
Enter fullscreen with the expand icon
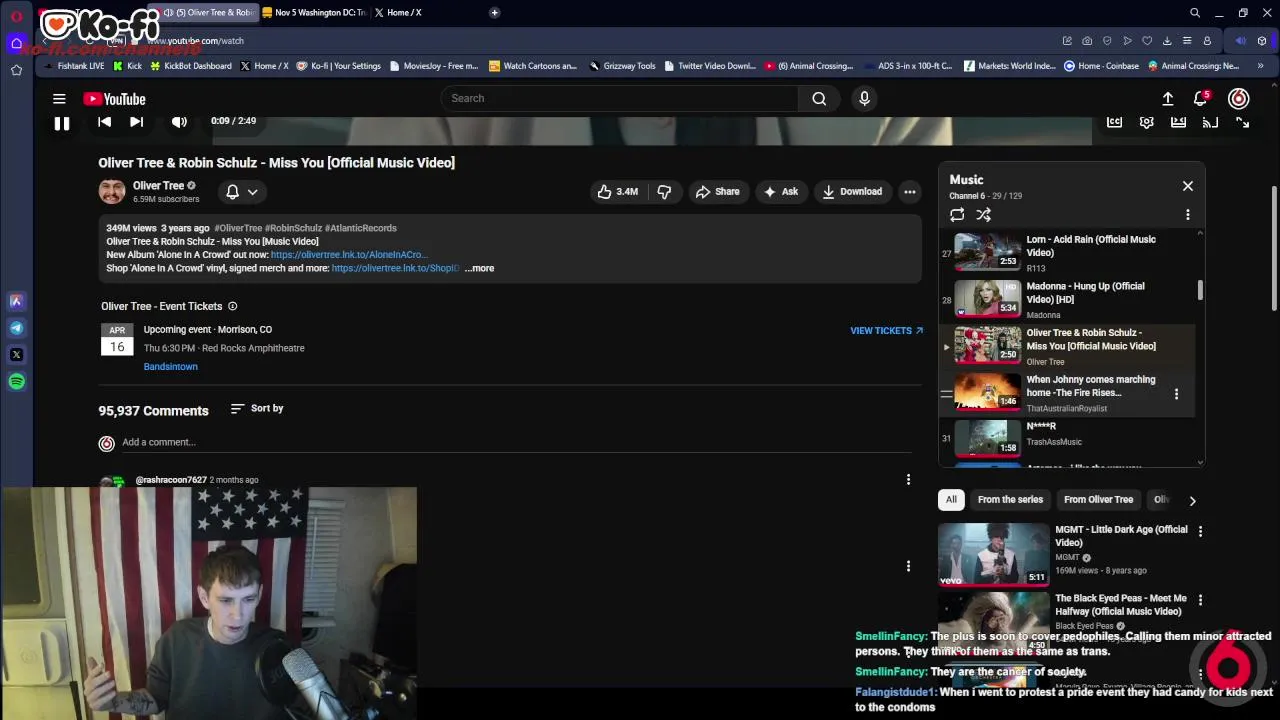(1243, 122)
